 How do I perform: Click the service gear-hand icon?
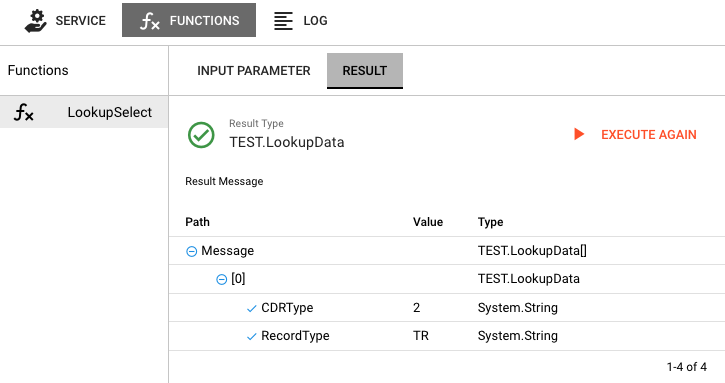coord(36,21)
